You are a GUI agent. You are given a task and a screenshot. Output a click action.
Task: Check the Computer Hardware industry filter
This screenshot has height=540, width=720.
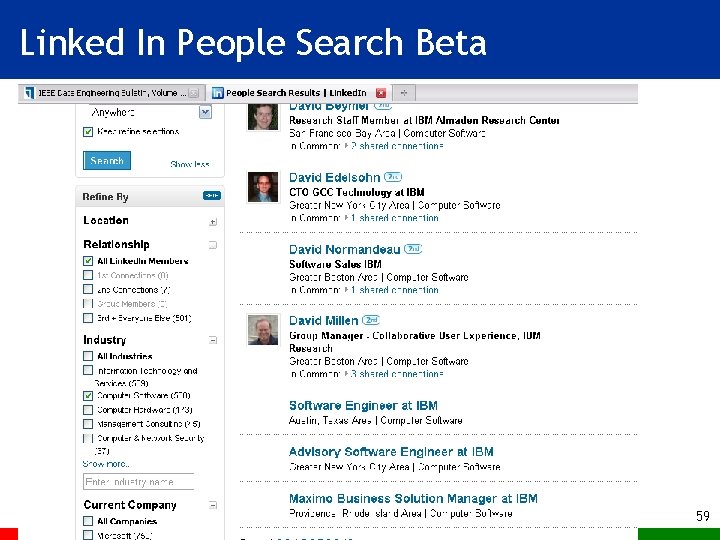[88, 410]
